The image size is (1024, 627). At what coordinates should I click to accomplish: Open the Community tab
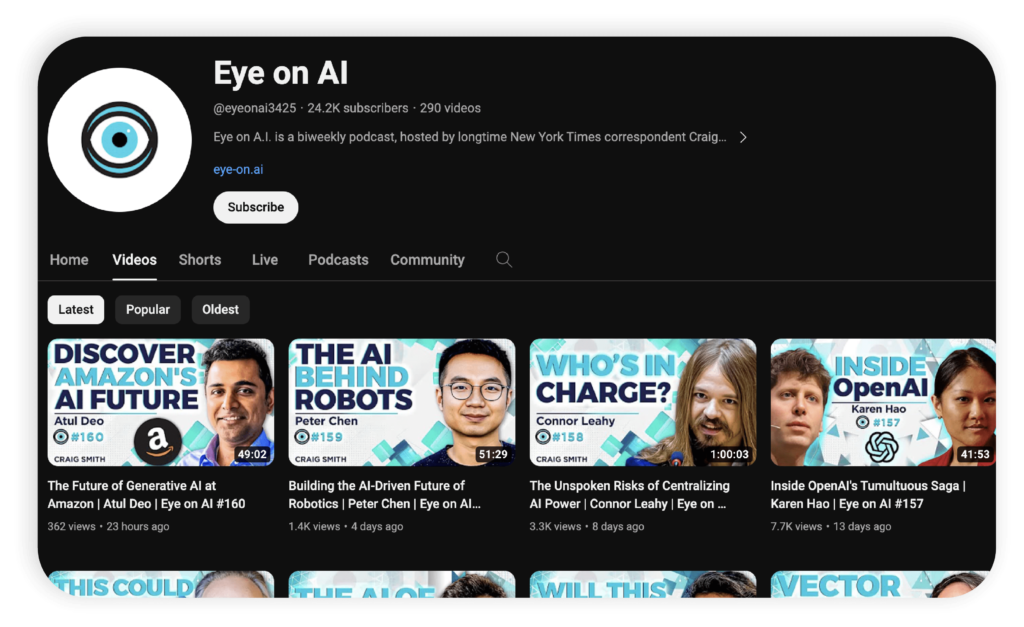(x=427, y=260)
